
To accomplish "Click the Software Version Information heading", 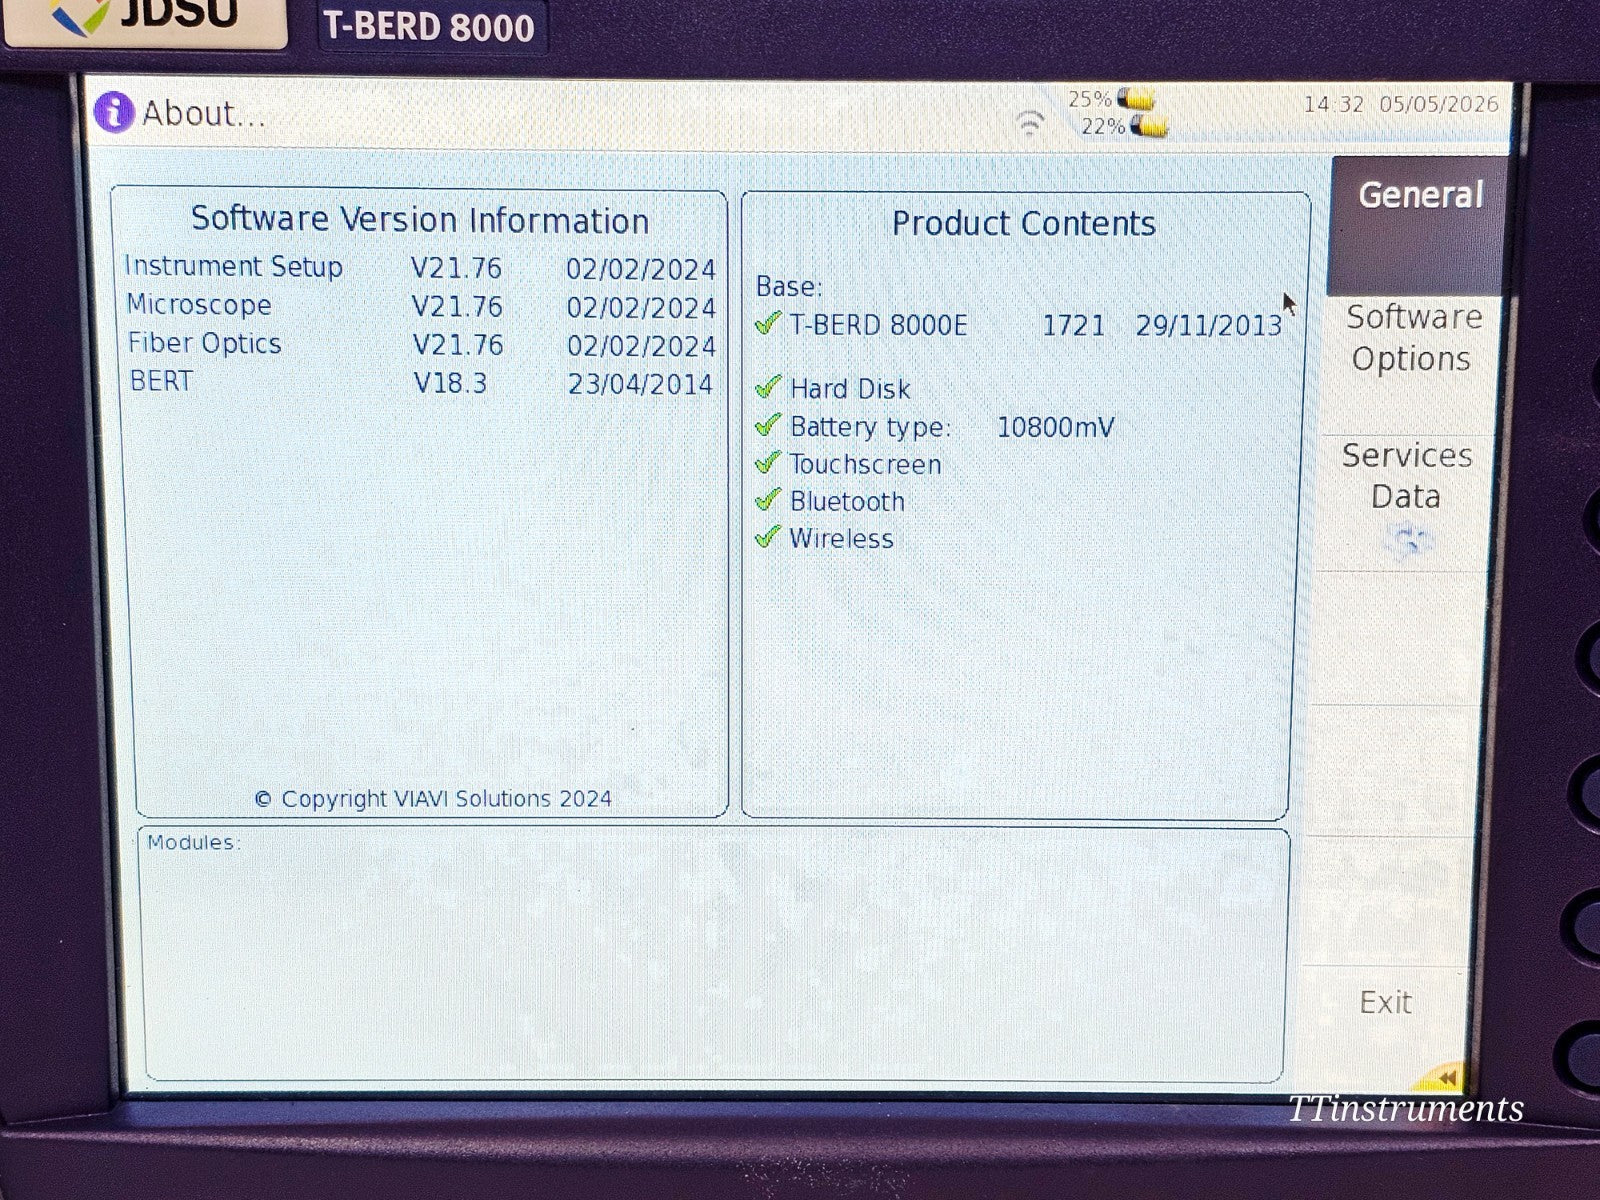I will click(420, 220).
